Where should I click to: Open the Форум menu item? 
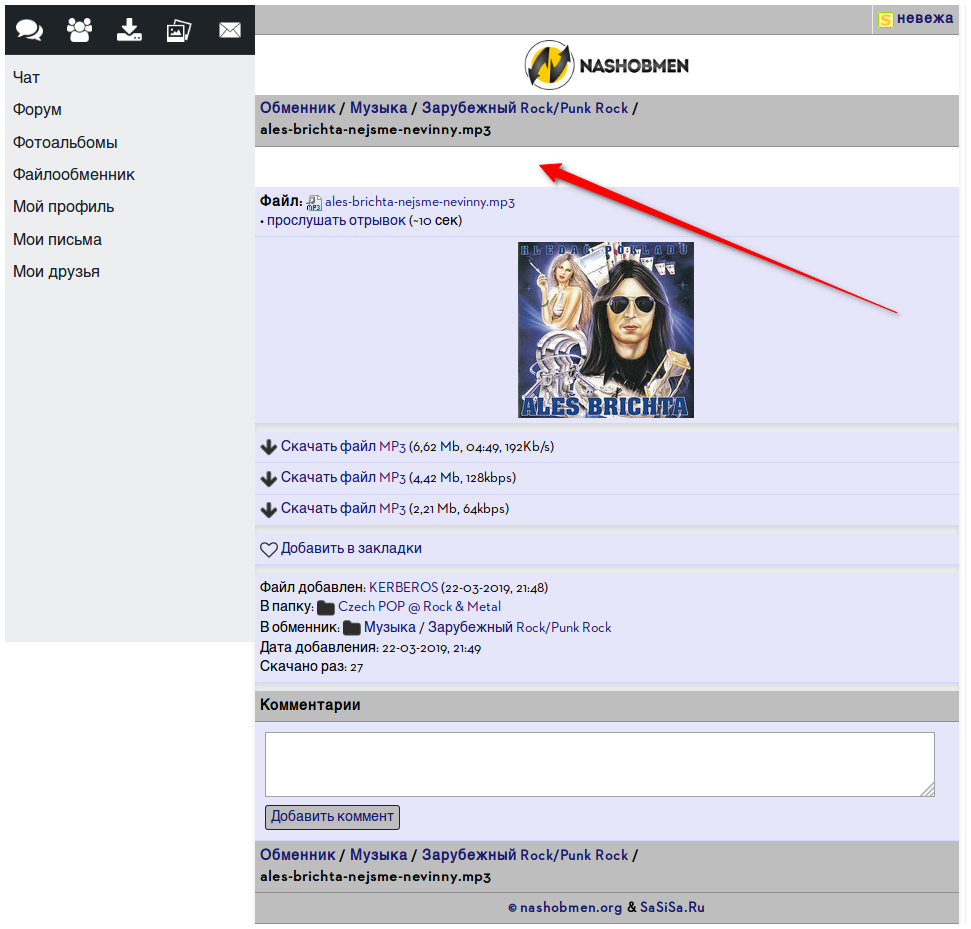(x=37, y=110)
